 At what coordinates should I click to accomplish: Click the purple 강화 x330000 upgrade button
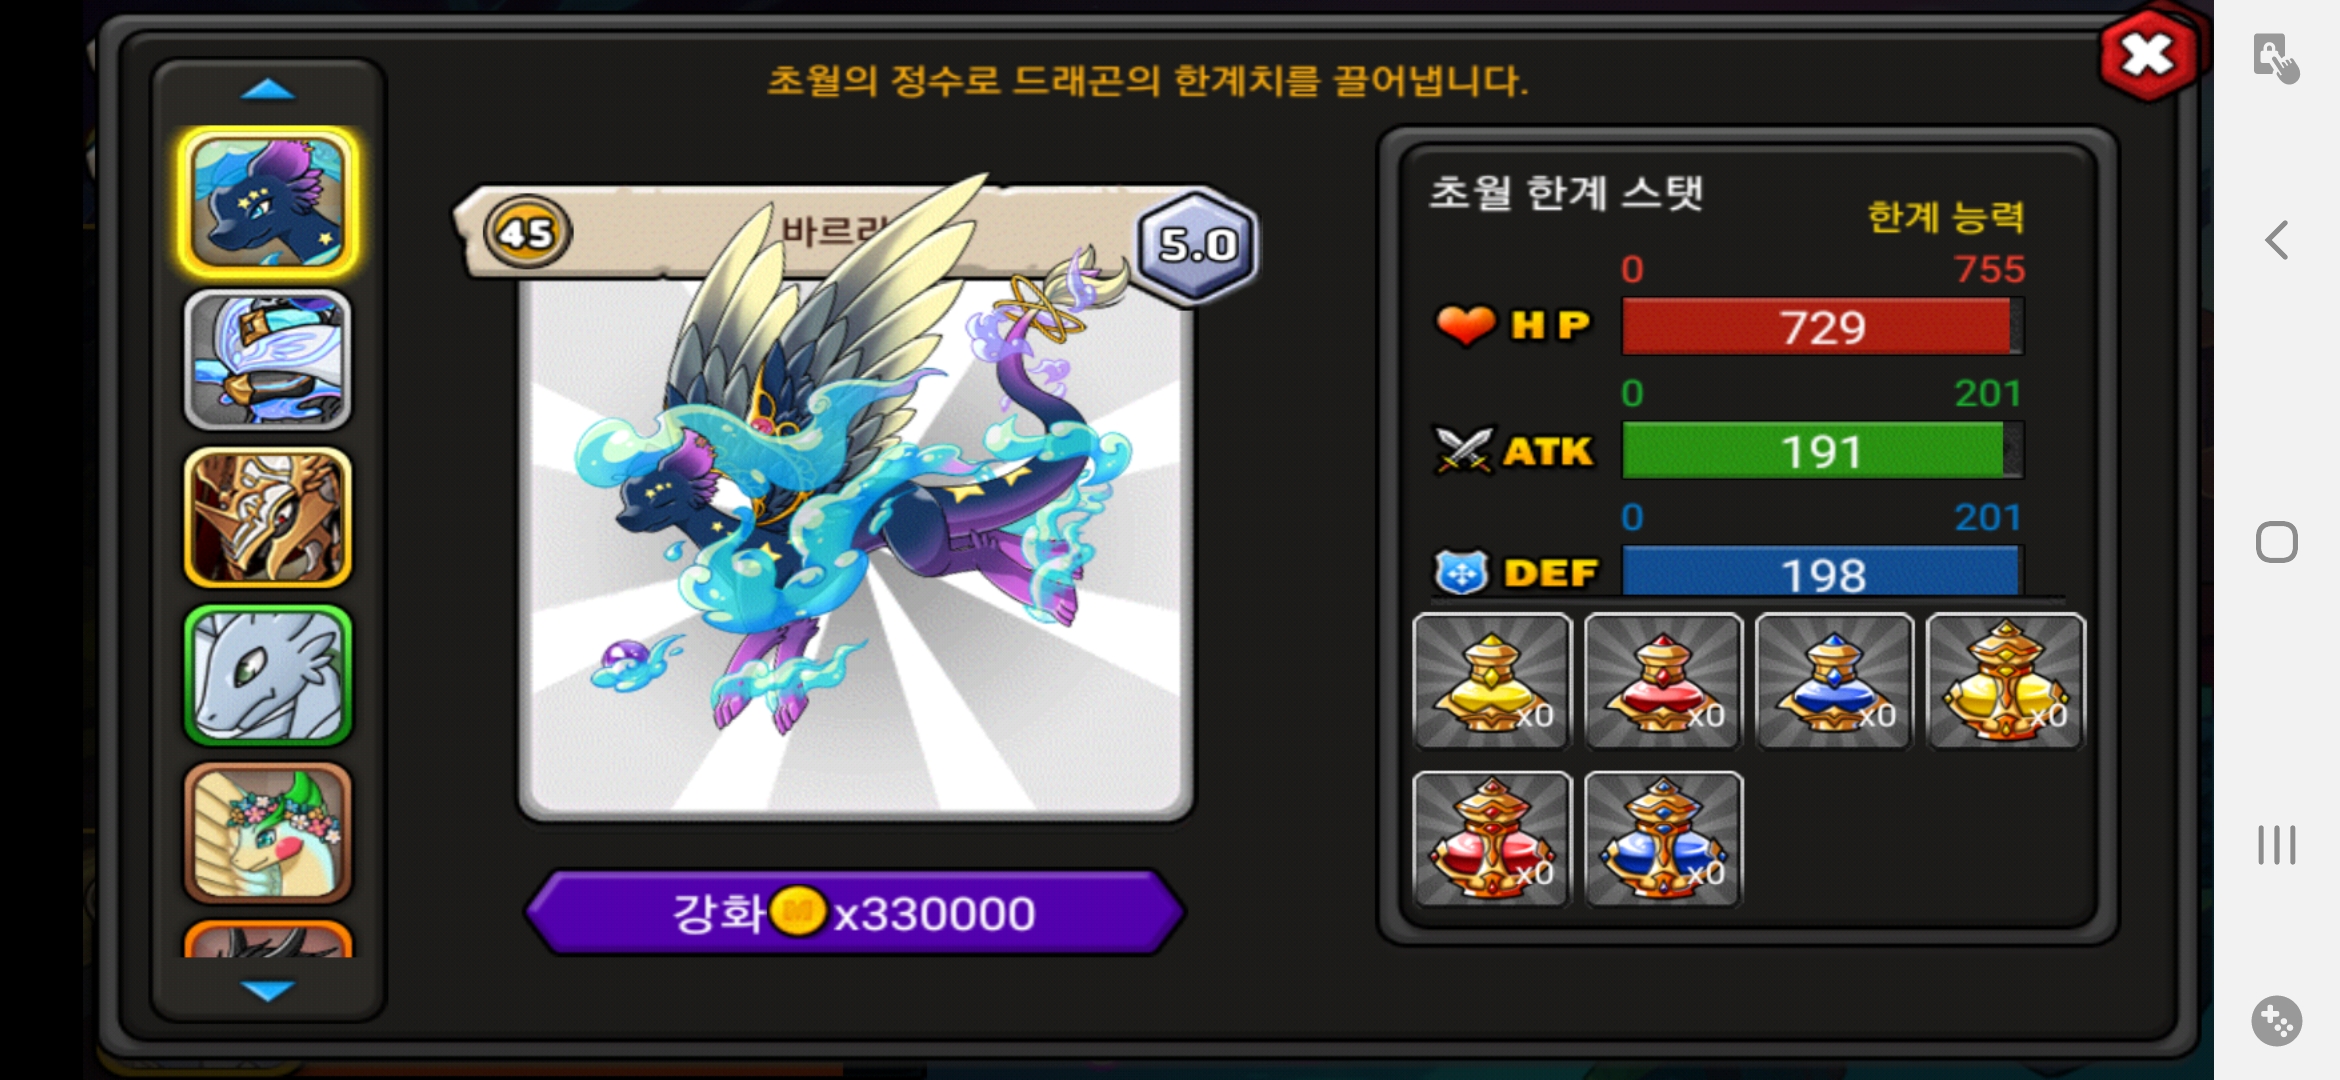tap(855, 912)
